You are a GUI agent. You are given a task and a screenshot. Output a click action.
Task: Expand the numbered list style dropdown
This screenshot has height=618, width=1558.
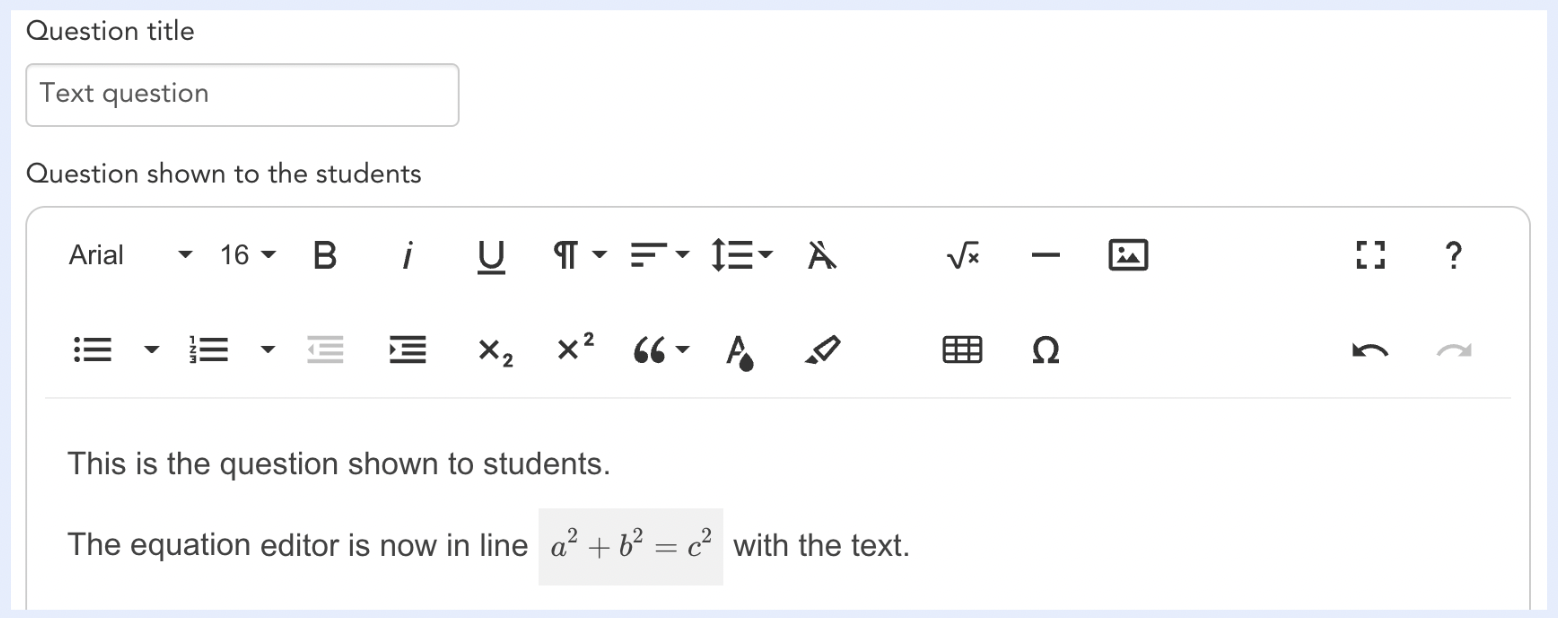coord(268,350)
